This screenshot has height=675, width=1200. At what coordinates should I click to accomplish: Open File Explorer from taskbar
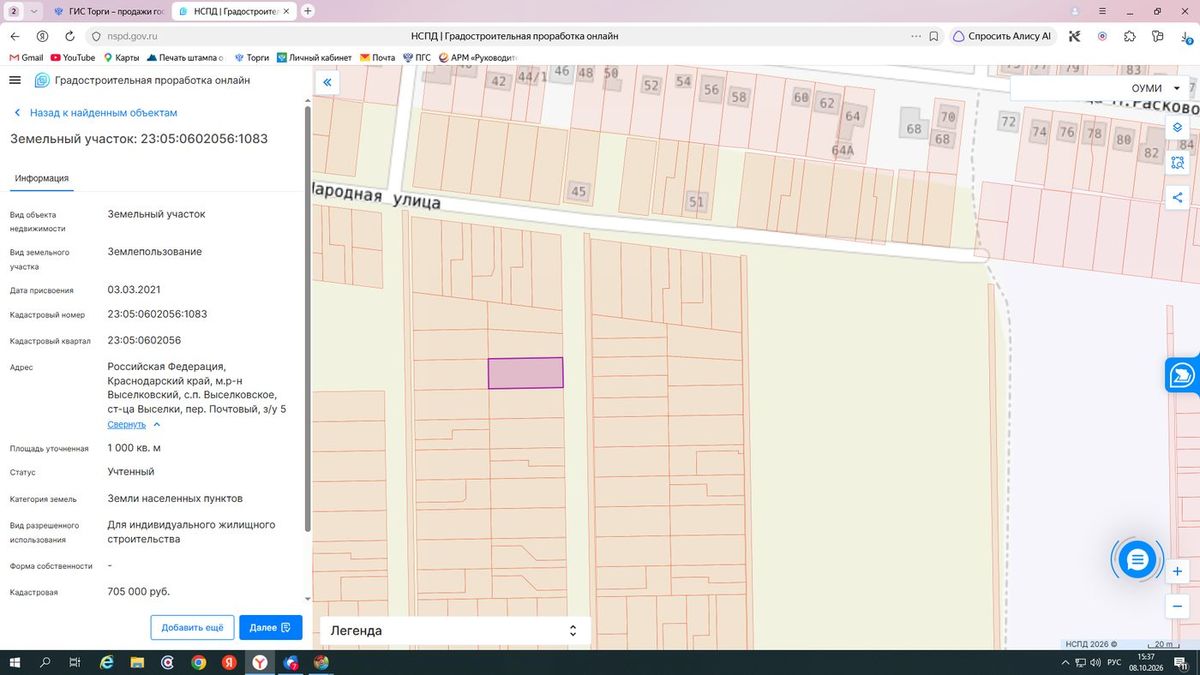[137, 662]
